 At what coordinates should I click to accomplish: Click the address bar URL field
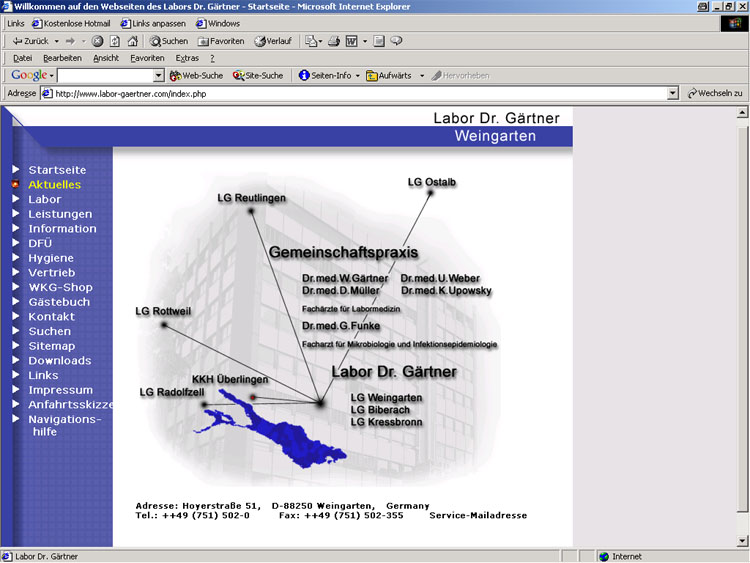tap(360, 93)
